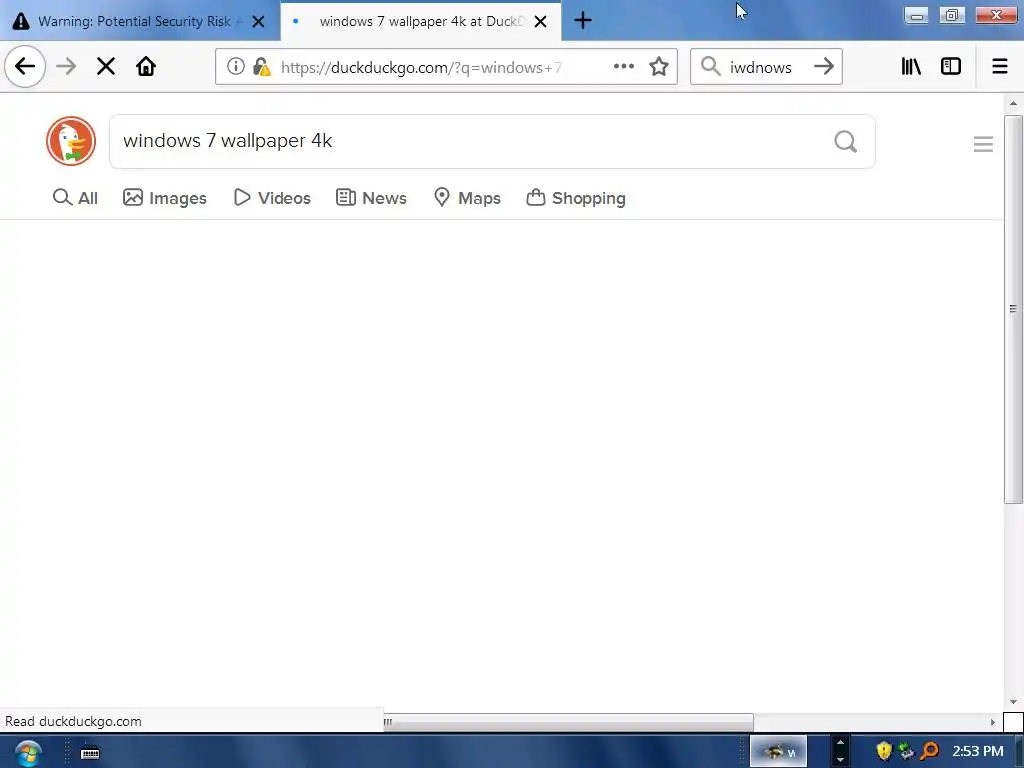Click the padlock with warning triangle icon
Image resolution: width=1024 pixels, height=768 pixels.
[262, 67]
